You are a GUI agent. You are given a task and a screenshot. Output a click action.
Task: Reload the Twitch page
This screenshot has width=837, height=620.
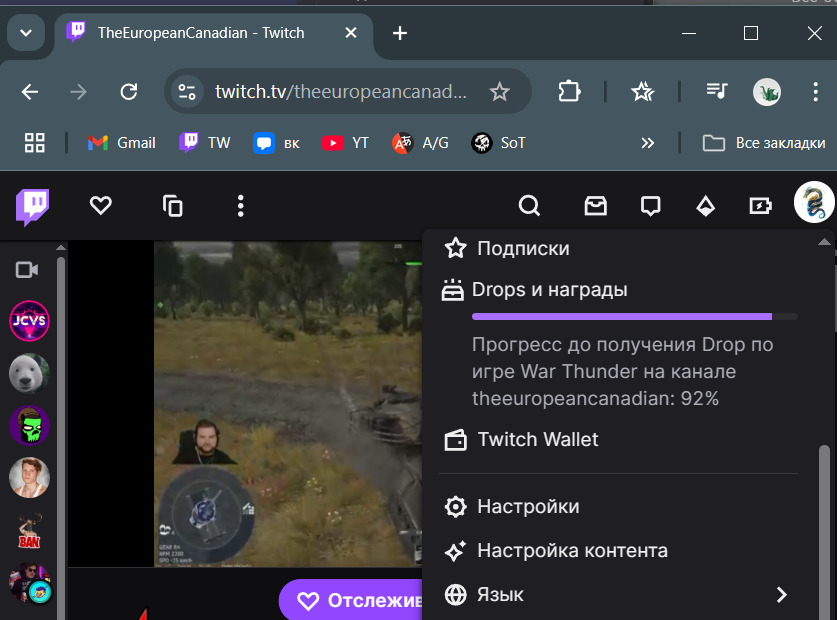[129, 92]
